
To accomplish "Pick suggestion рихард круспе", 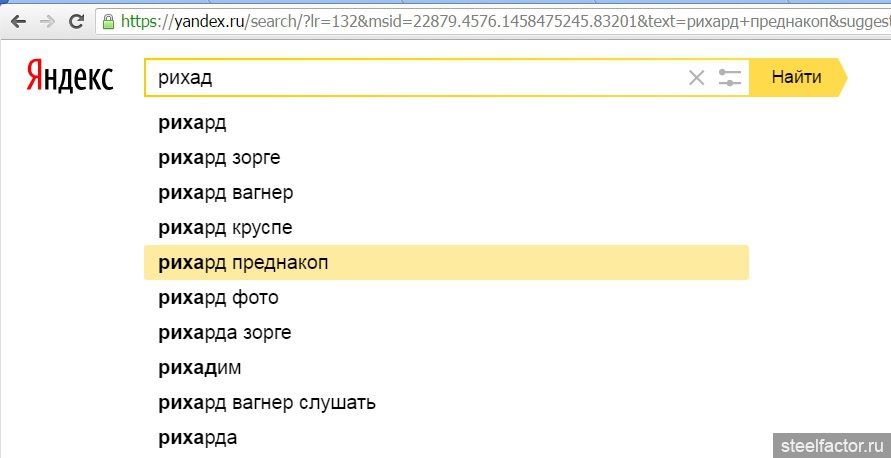I will coord(446,228).
